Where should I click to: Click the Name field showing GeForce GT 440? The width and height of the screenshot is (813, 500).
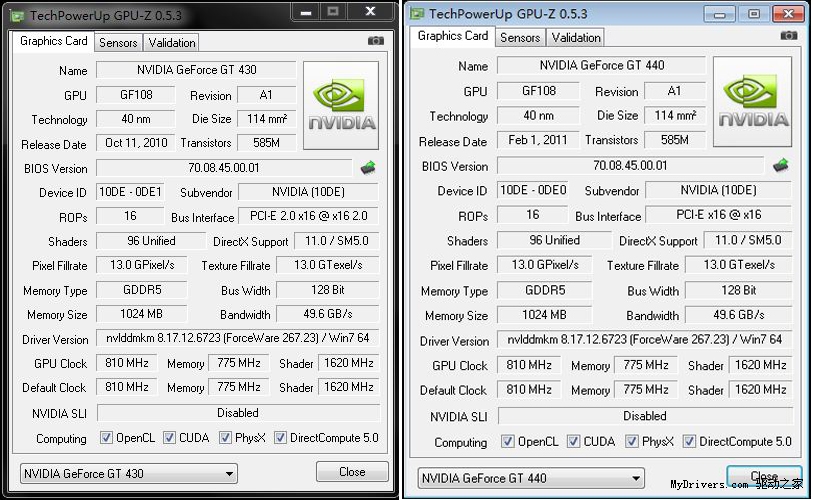point(601,65)
